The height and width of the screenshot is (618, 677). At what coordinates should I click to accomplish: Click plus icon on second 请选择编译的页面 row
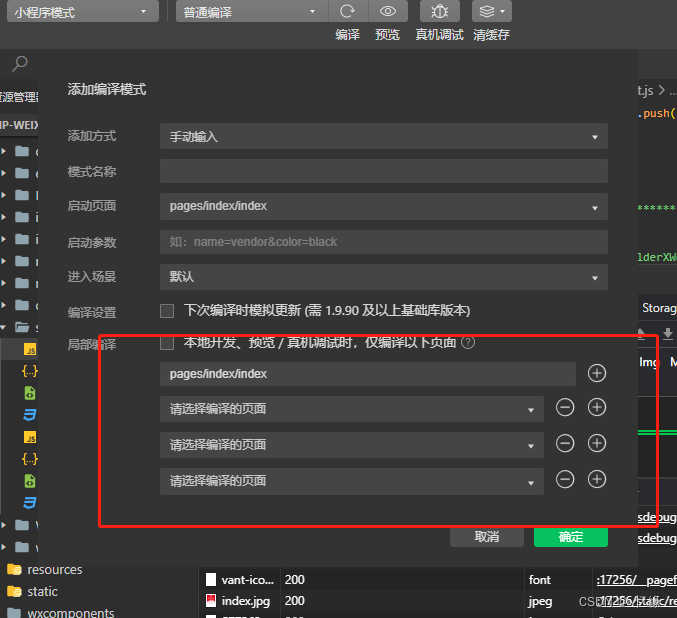597,443
